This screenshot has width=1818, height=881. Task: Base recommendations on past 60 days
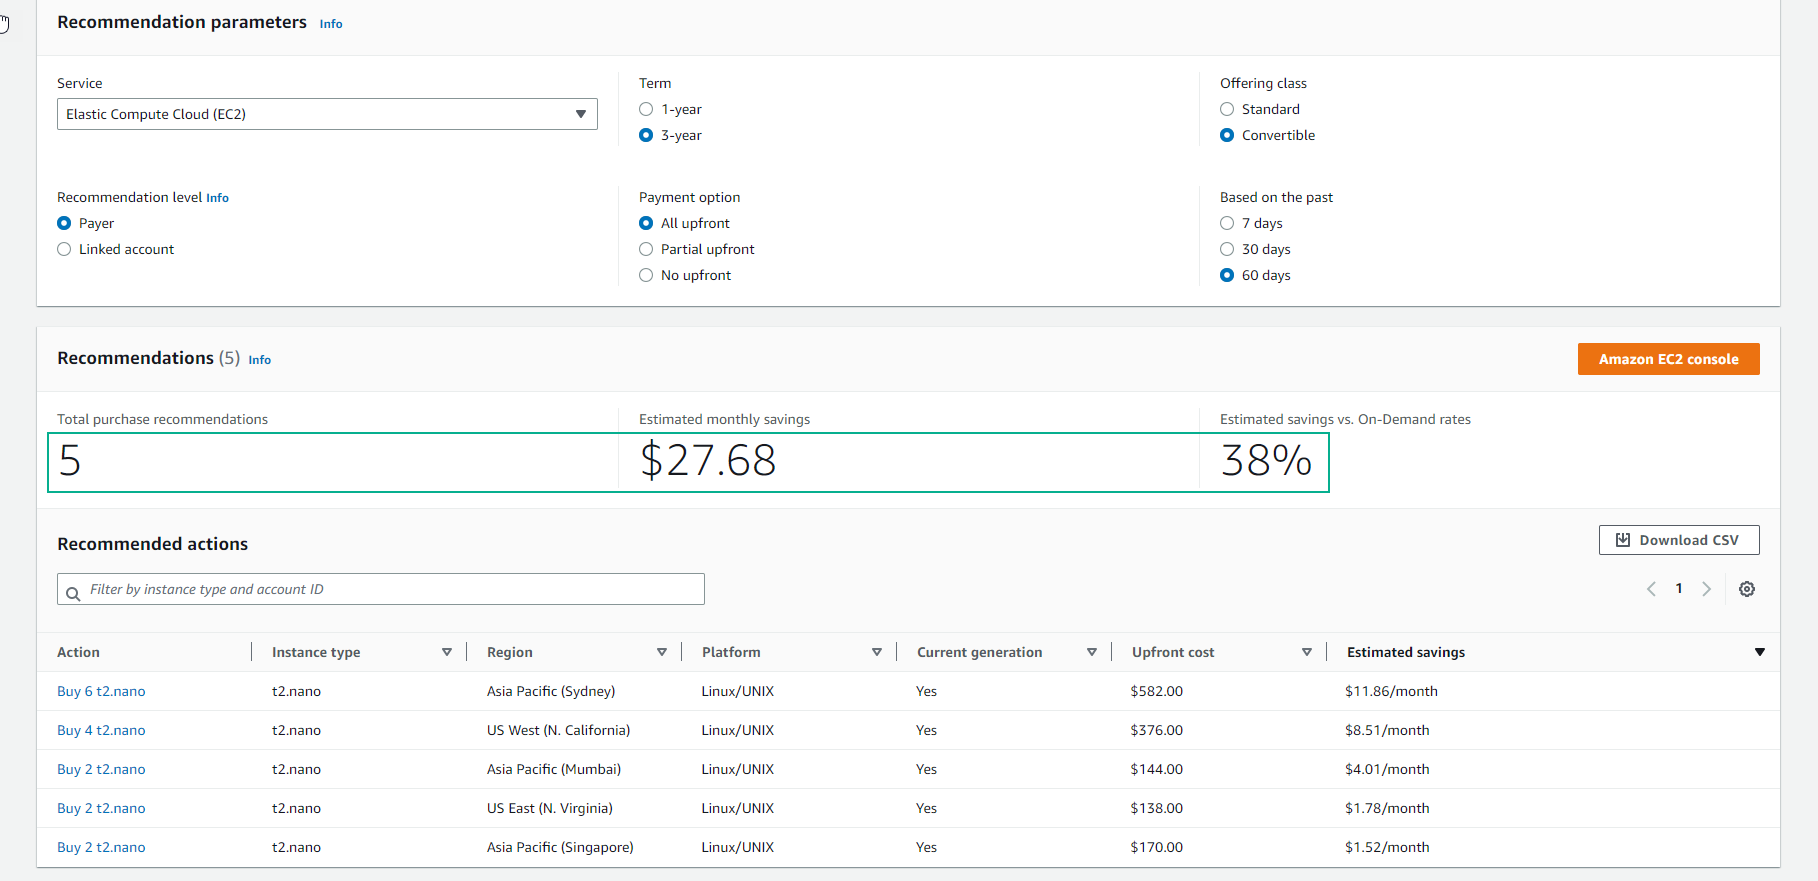[x=1227, y=275]
